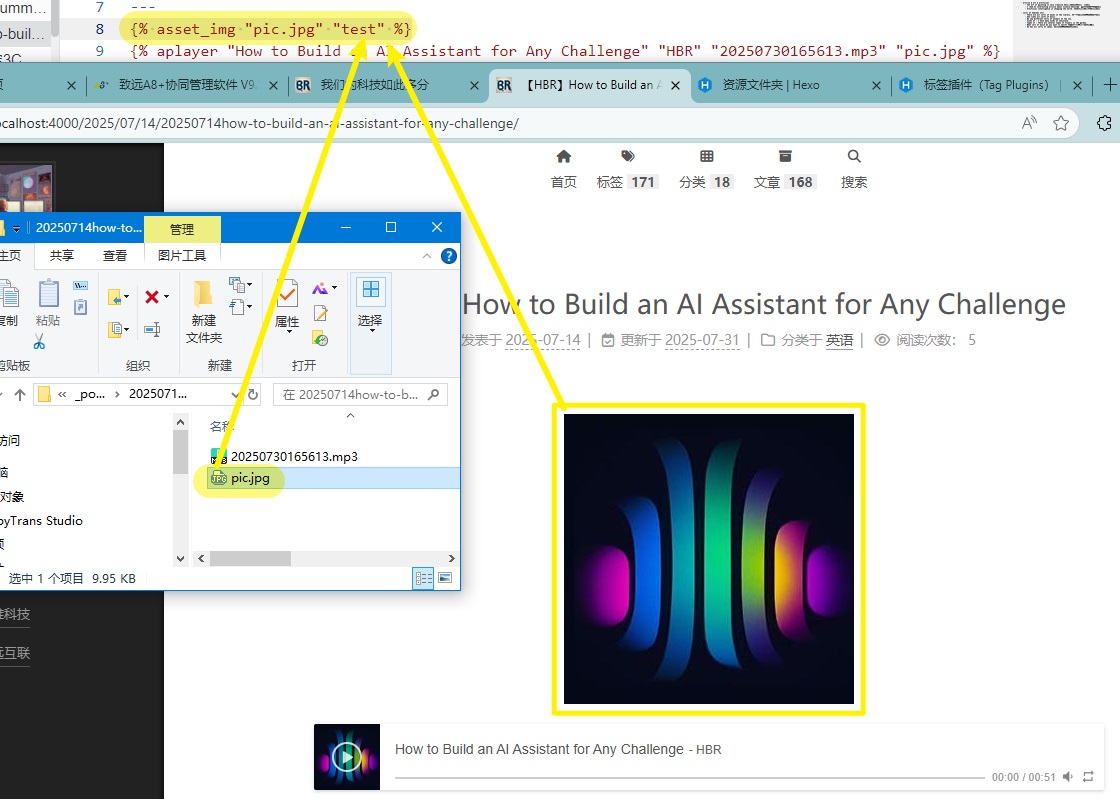Click the Select (选择) grid icon in Explorer
The image size is (1120, 799).
tap(371, 290)
